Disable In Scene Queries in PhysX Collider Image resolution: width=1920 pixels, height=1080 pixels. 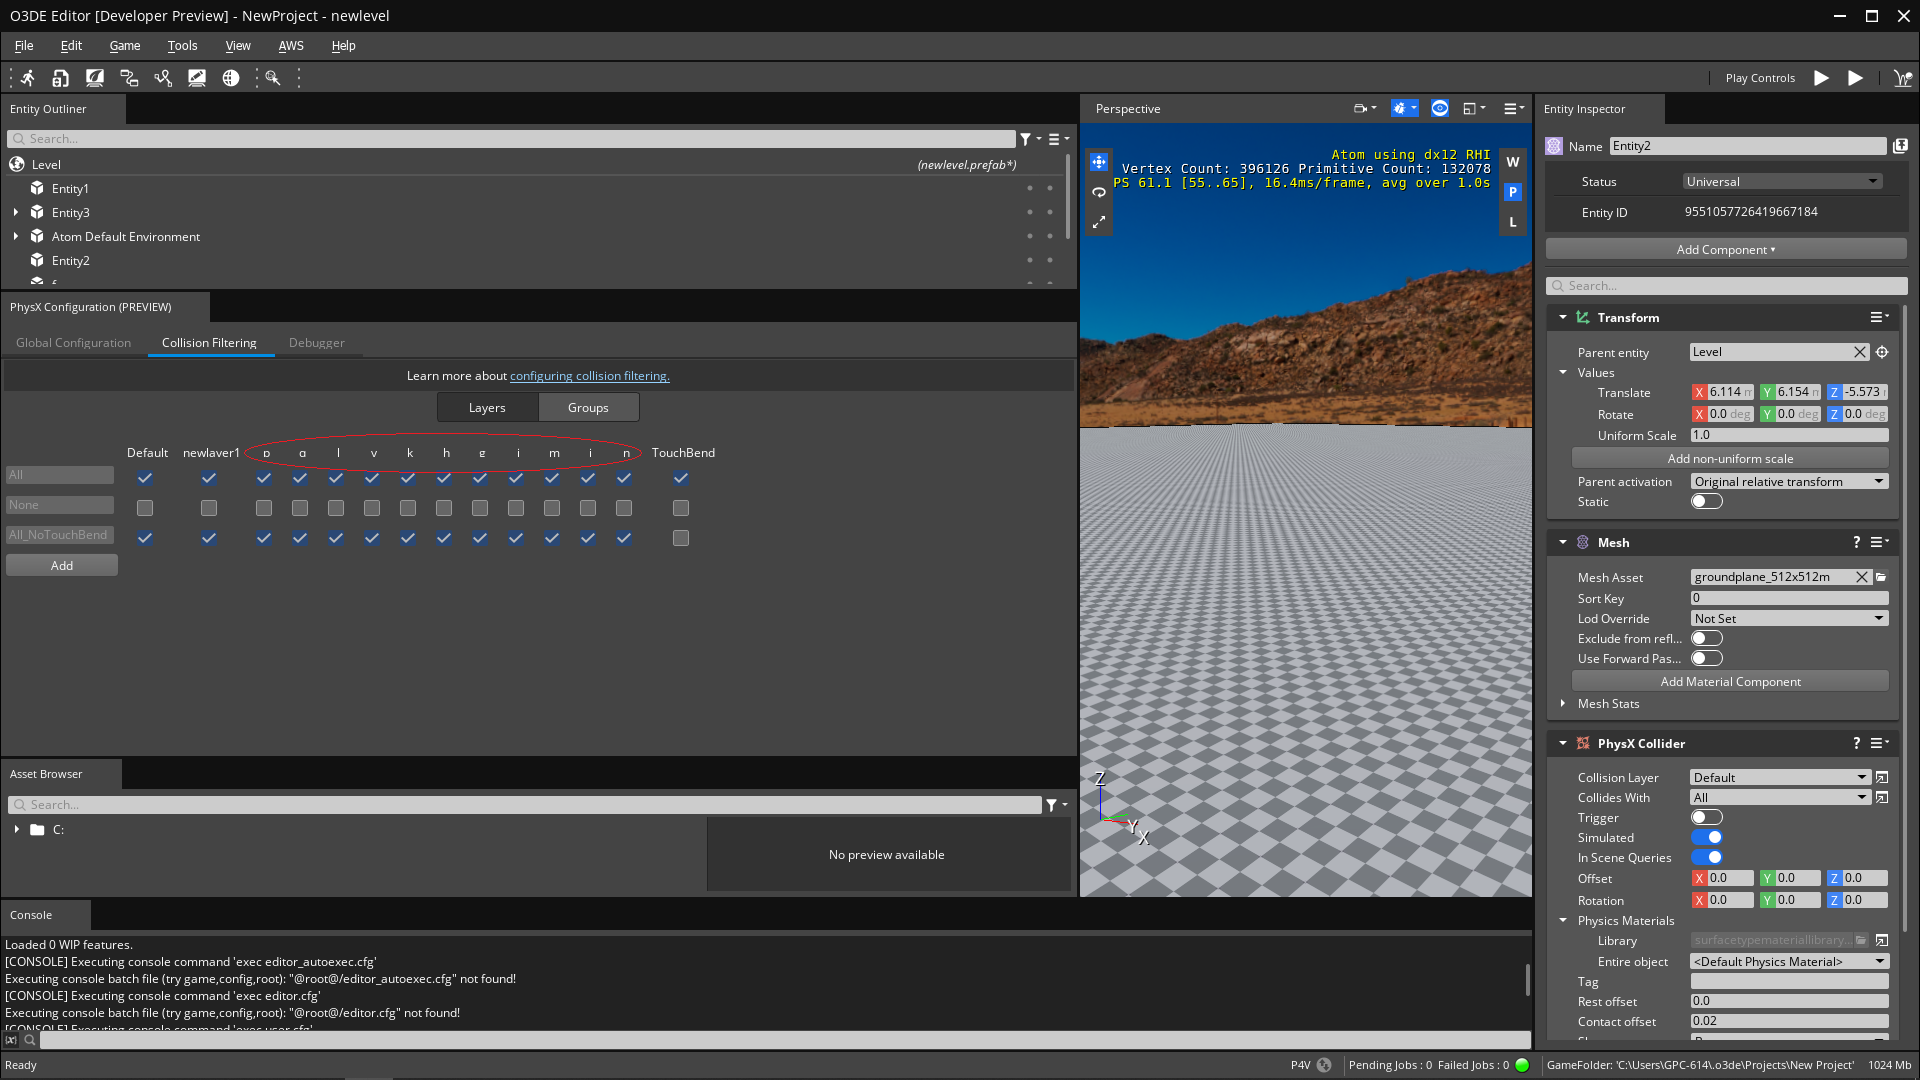click(1706, 857)
